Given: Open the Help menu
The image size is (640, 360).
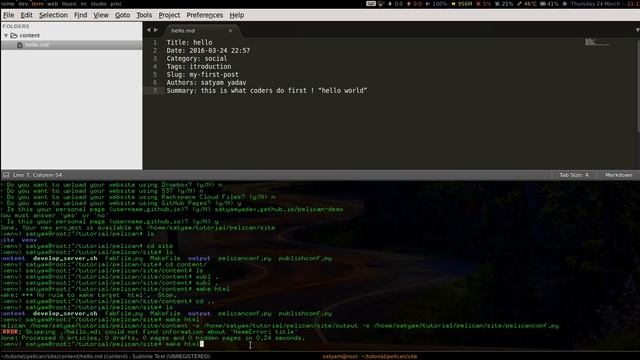Looking at the screenshot, I should tap(237, 15).
